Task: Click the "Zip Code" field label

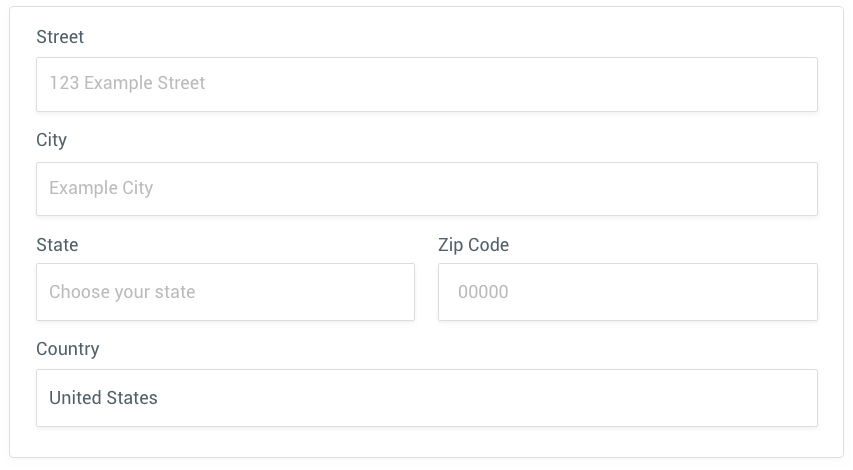Action: tap(473, 245)
